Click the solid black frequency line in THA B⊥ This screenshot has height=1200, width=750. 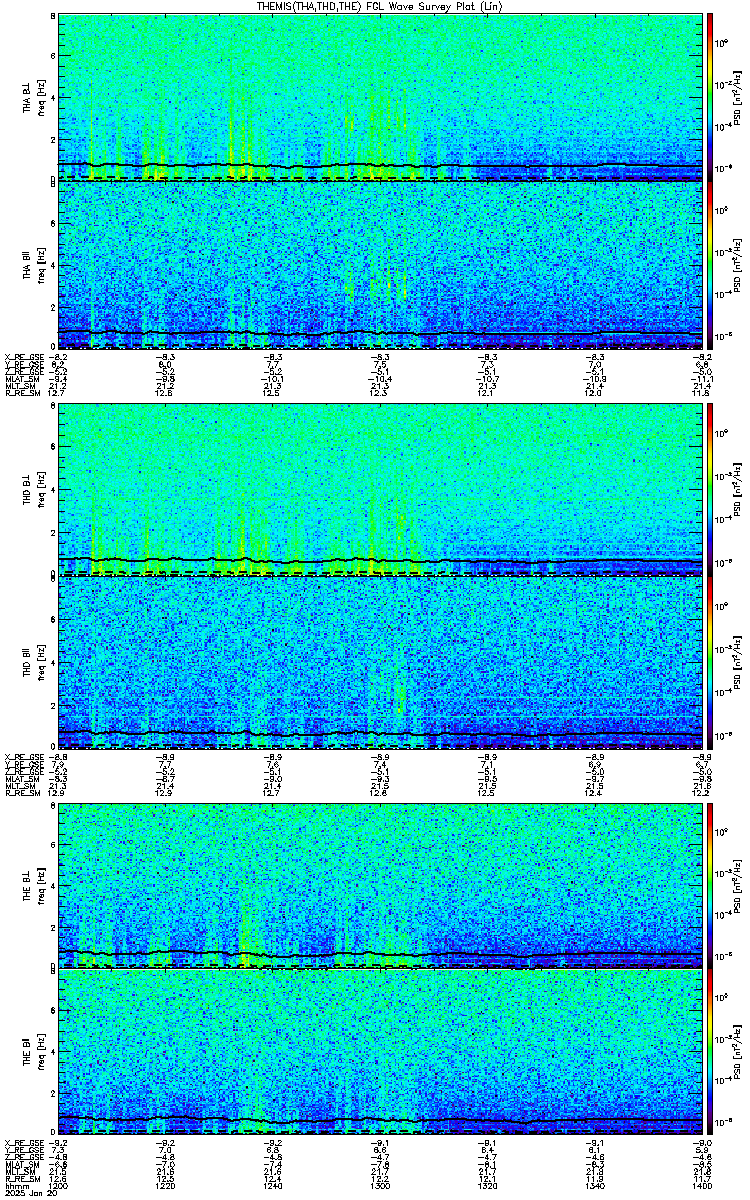pos(380,165)
